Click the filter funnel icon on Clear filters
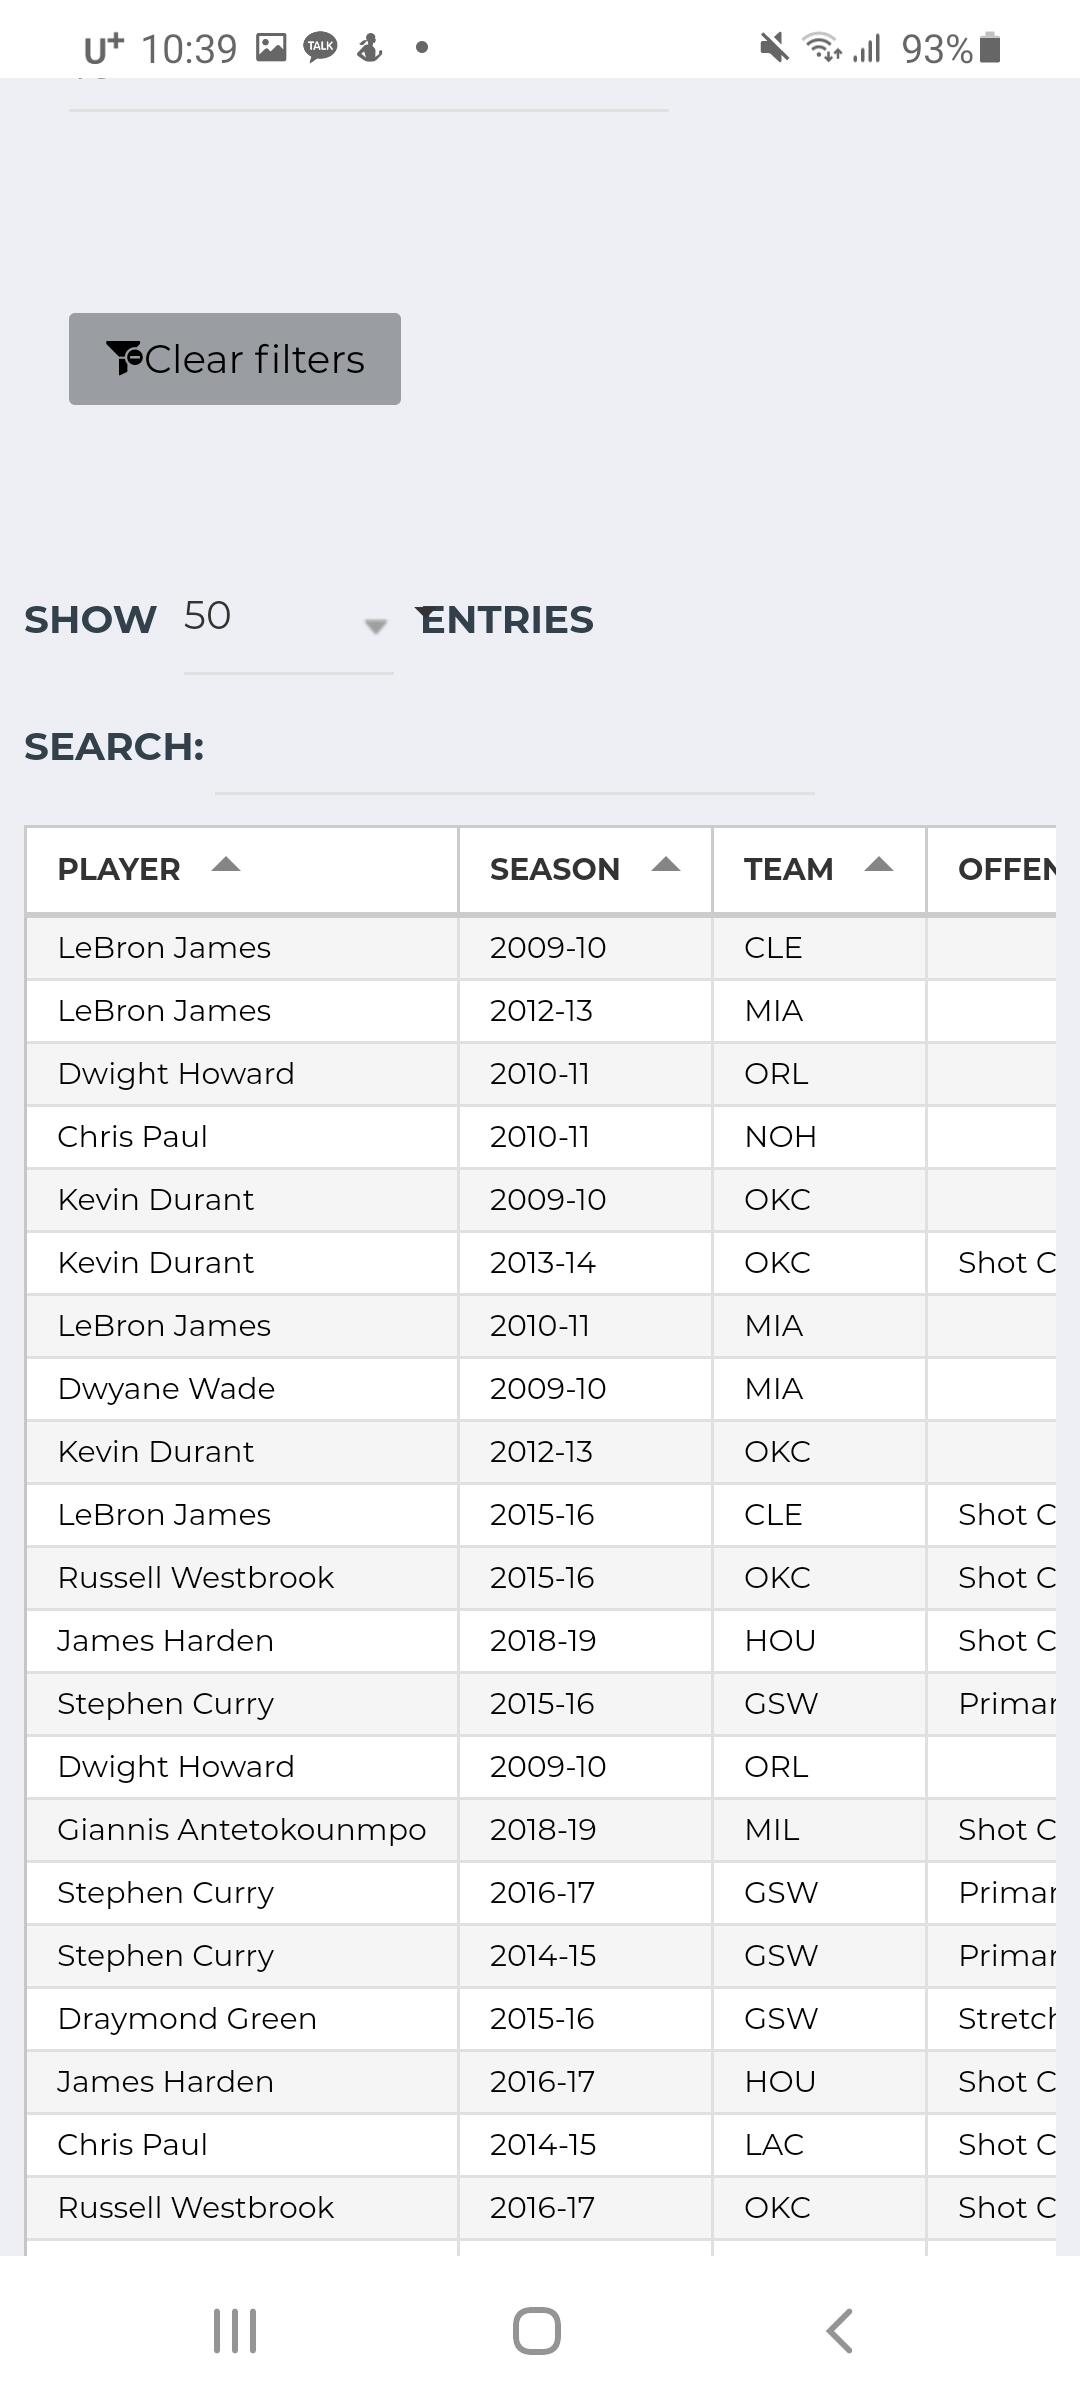 click(124, 358)
